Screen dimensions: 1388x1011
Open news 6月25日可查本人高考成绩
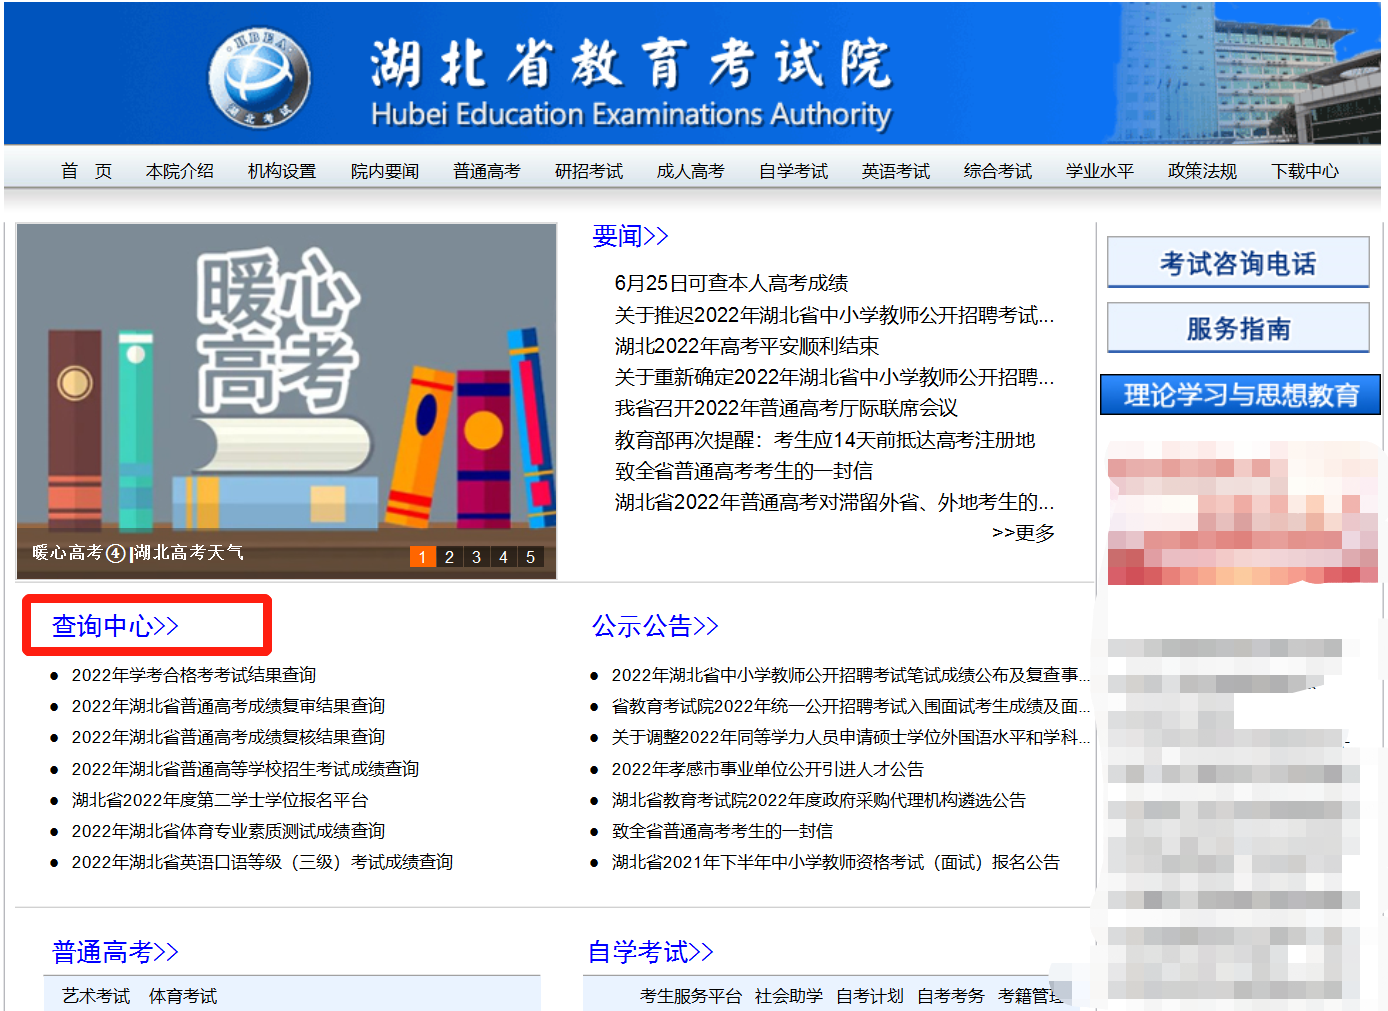tap(731, 283)
